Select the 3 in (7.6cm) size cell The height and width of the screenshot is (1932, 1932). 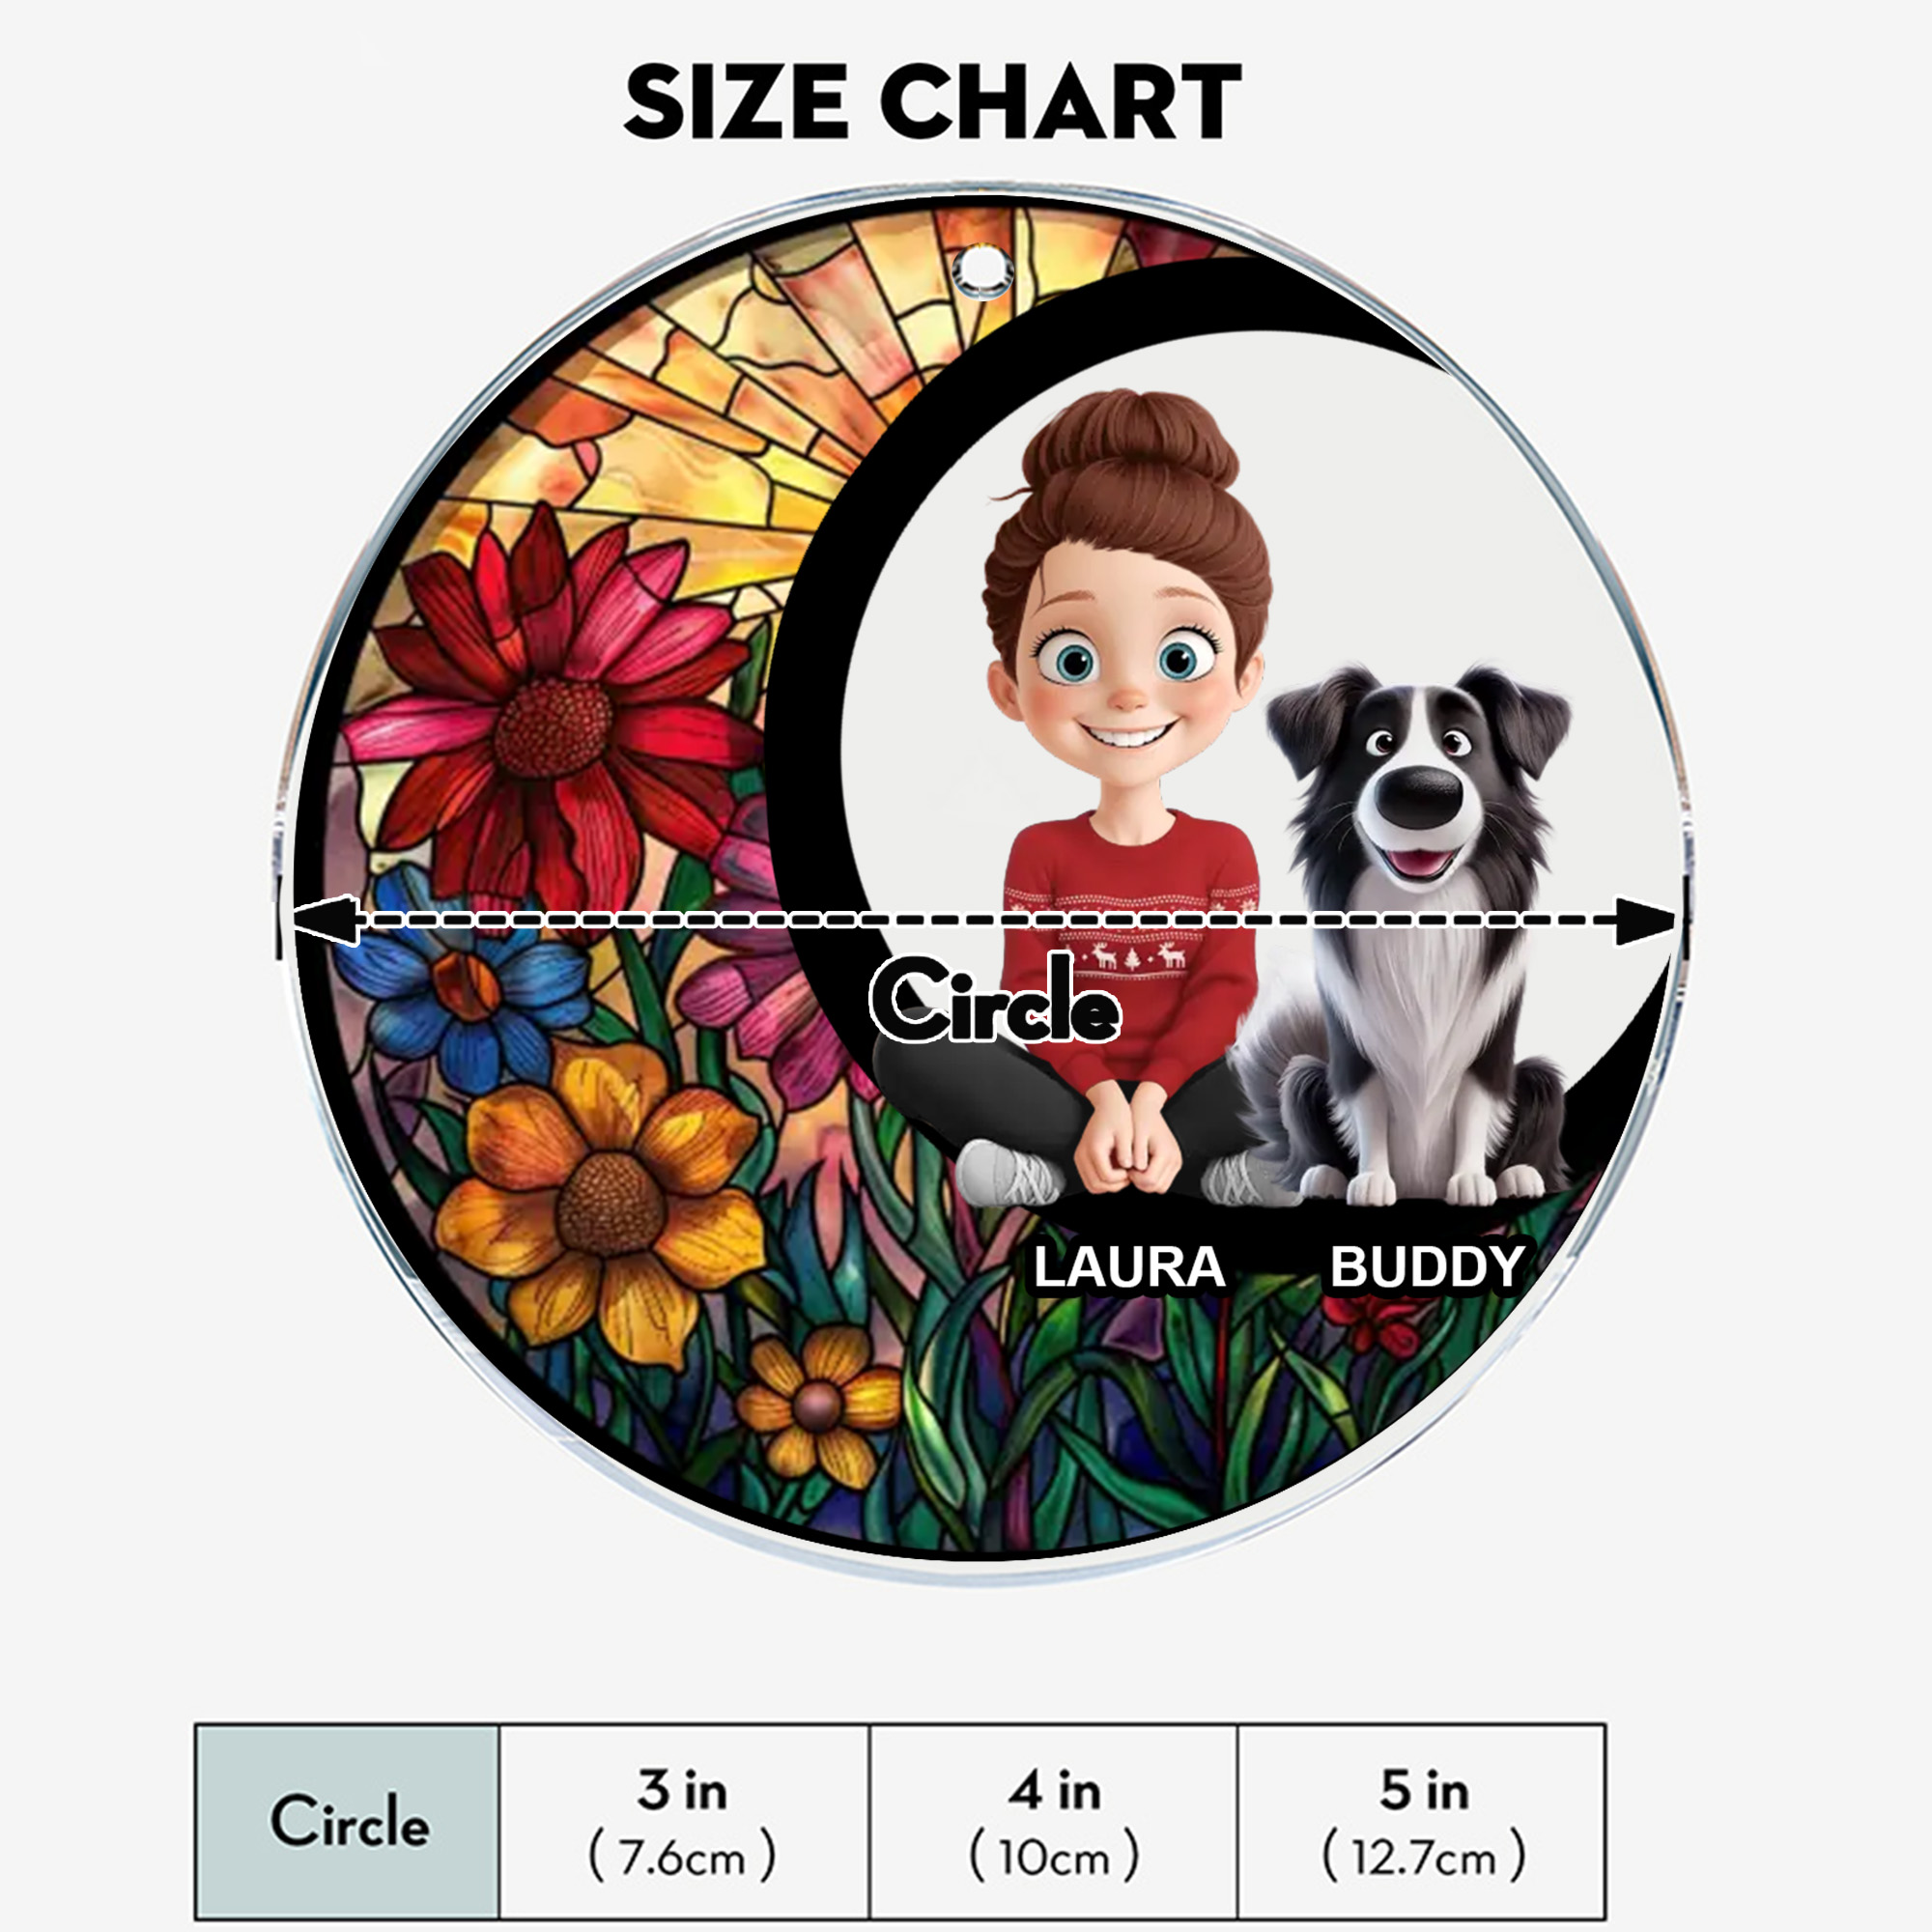[683, 1820]
